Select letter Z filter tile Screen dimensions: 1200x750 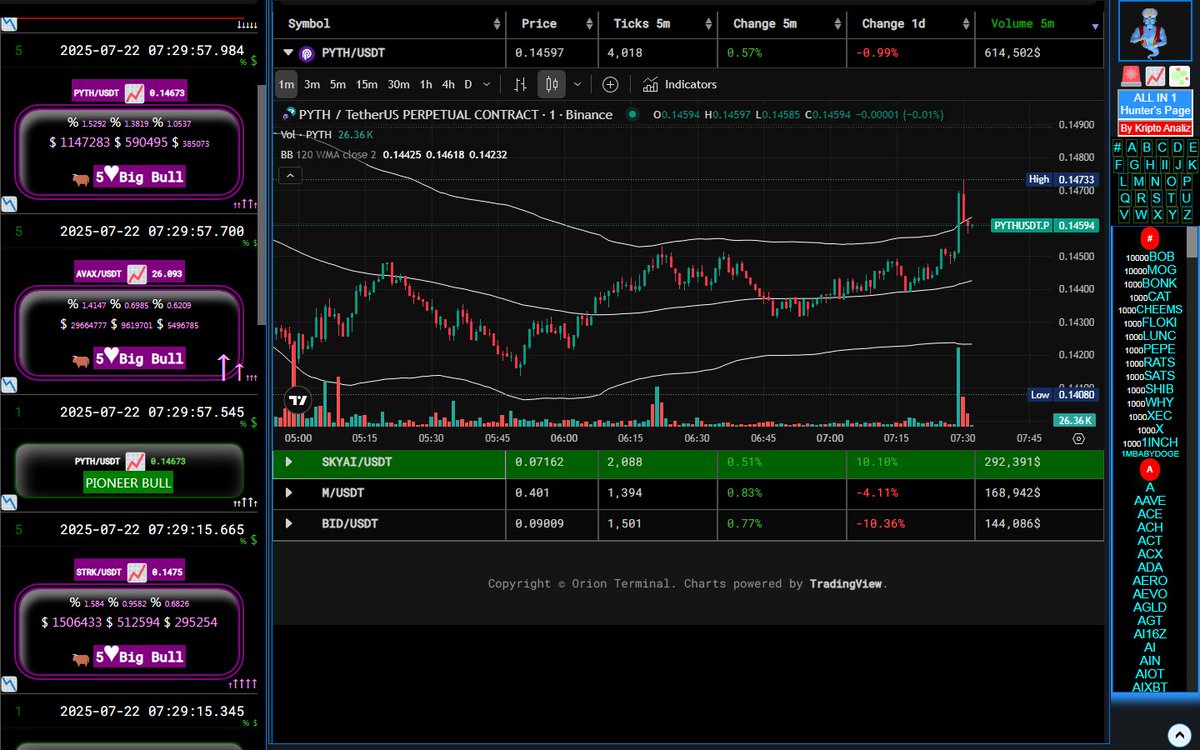coord(1187,215)
